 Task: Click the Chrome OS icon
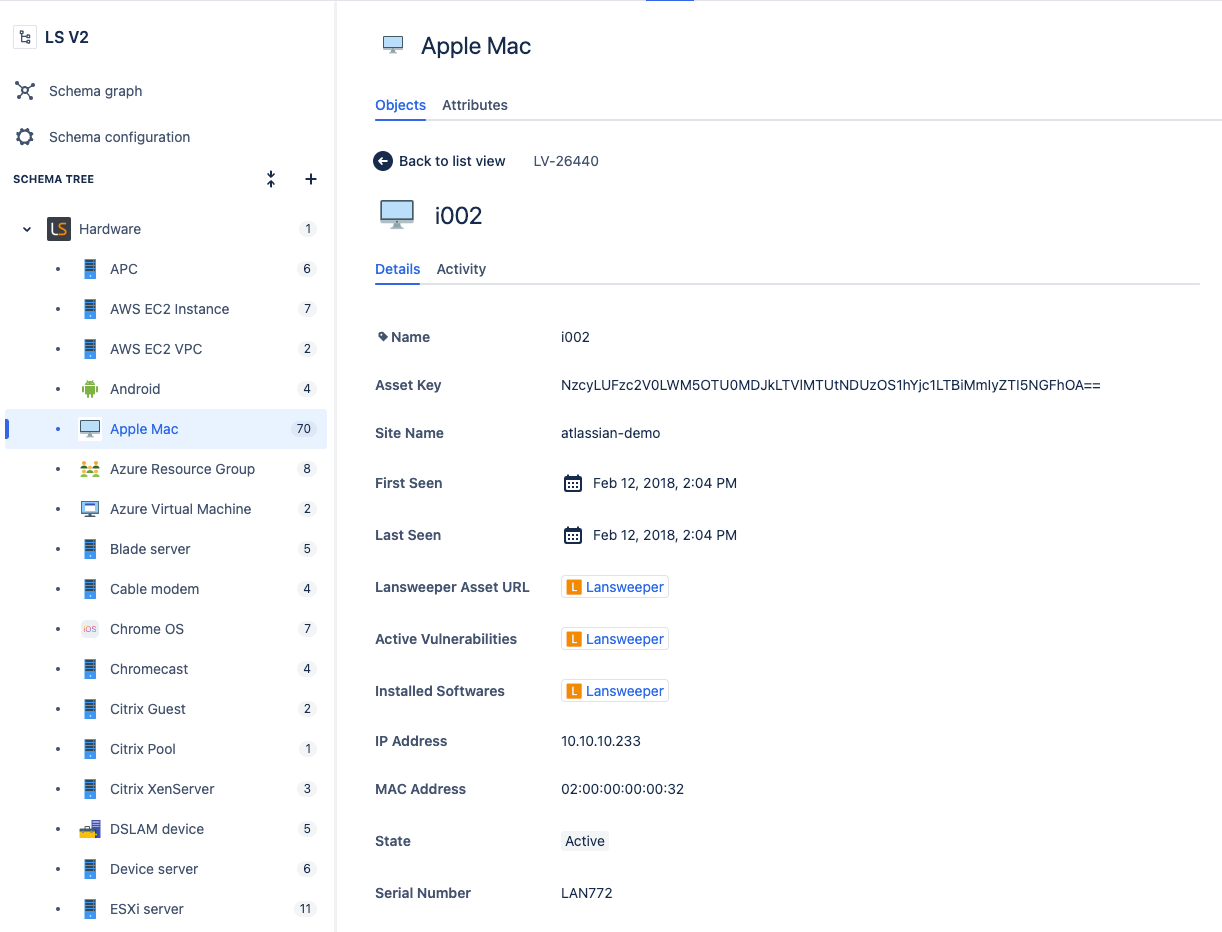(x=90, y=629)
